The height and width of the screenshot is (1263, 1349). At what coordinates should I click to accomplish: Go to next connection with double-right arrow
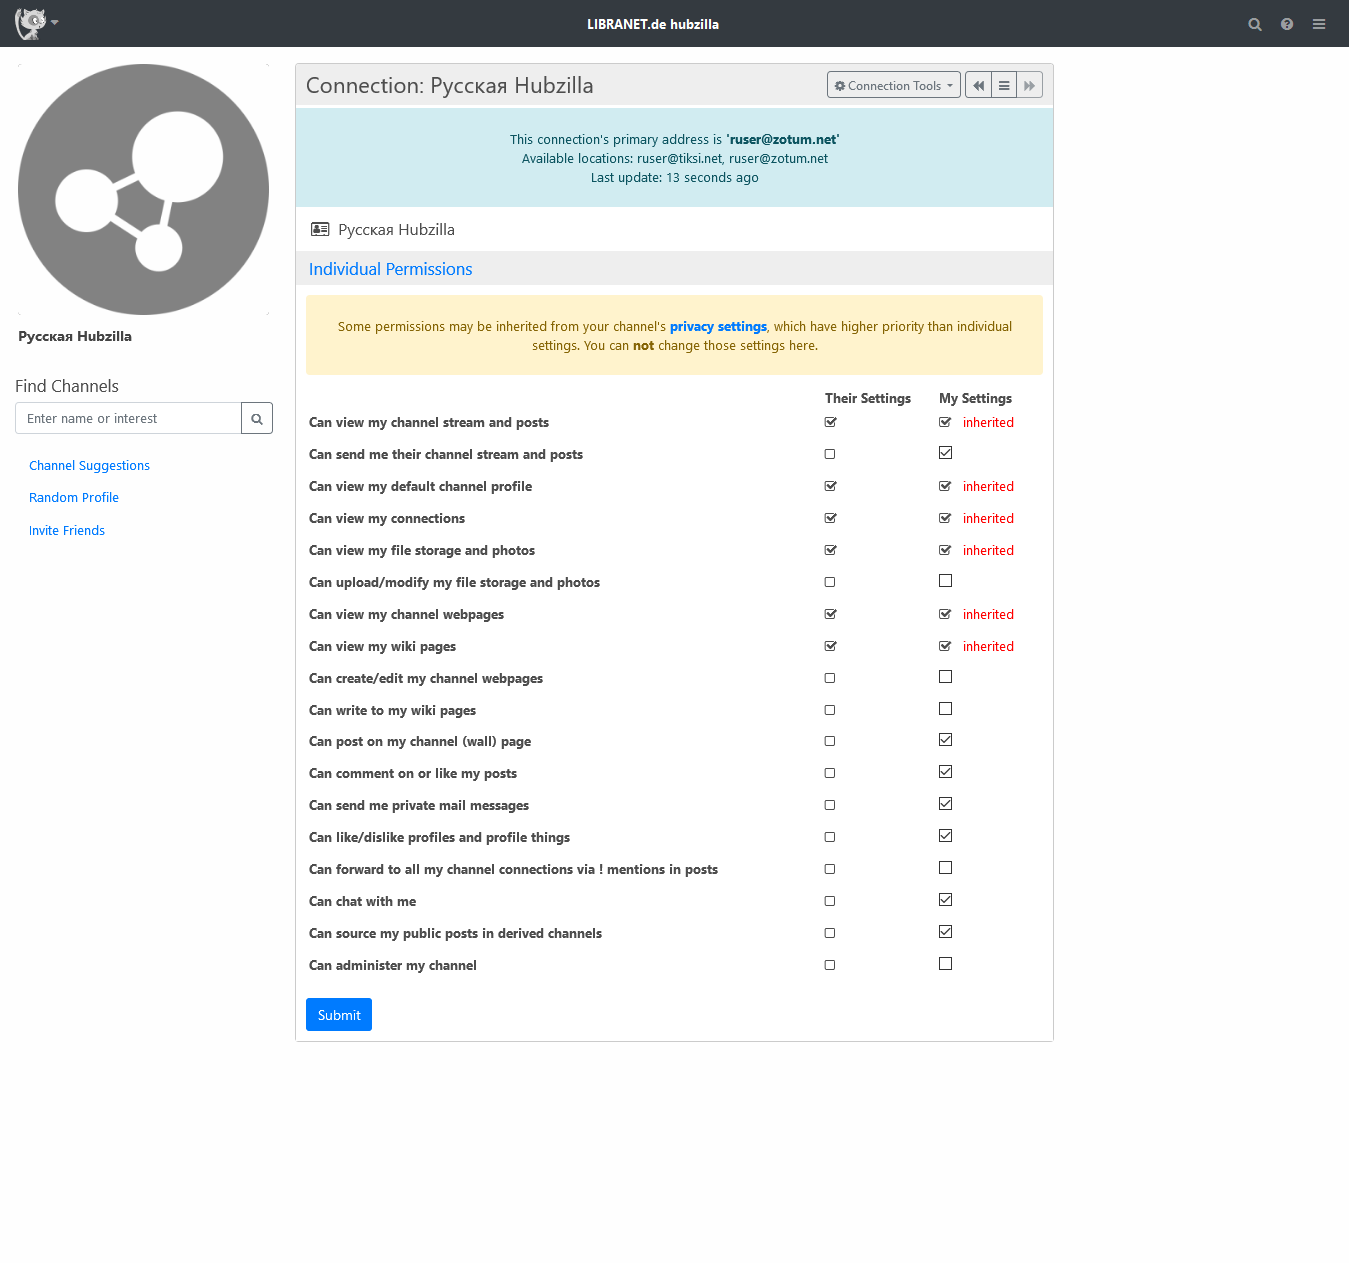click(1030, 85)
